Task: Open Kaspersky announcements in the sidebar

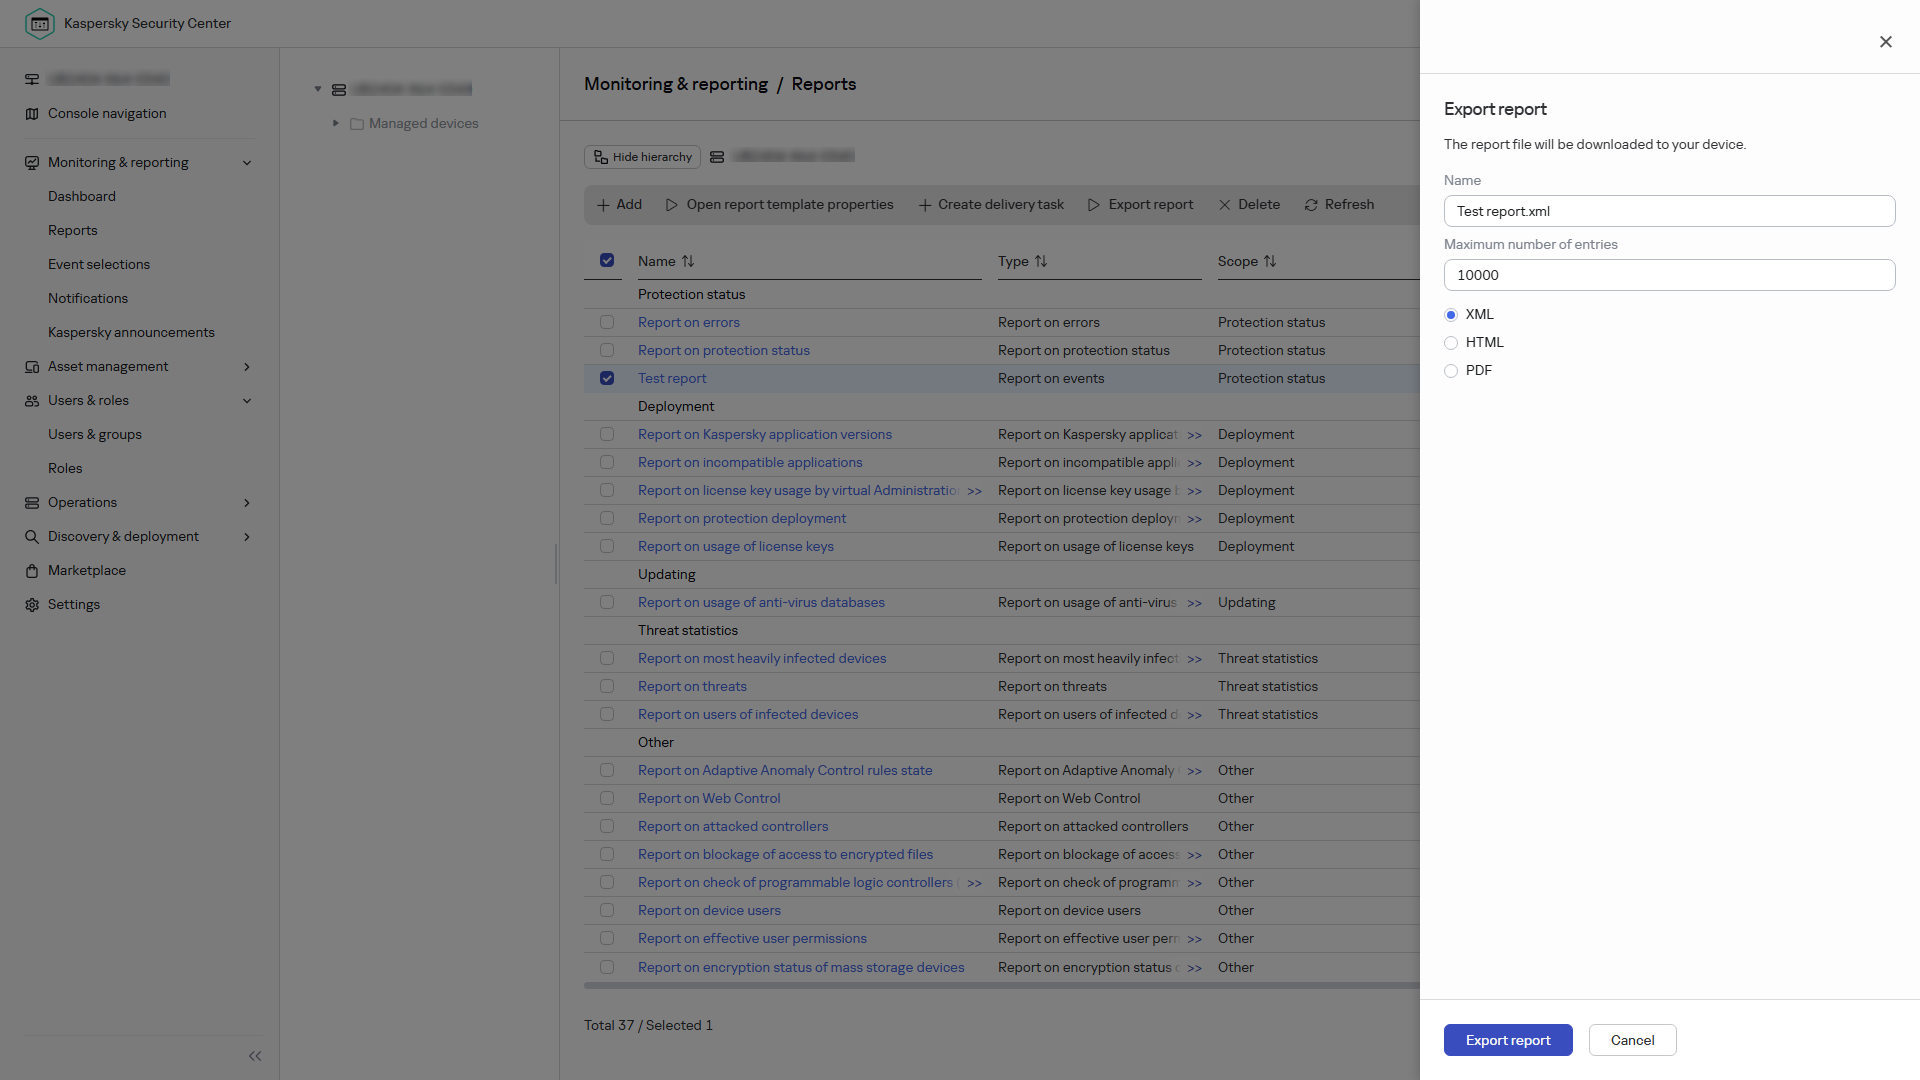Action: tap(131, 333)
